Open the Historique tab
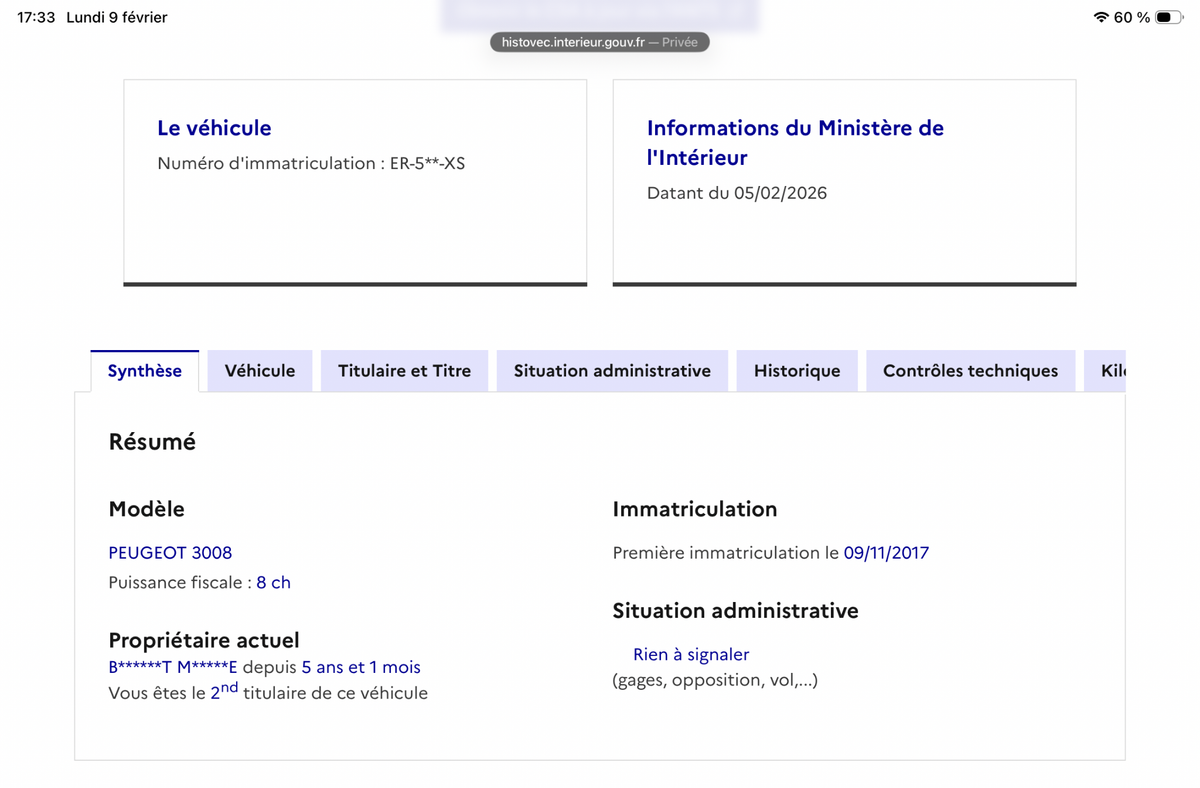Viewport: 1200px width, 788px height. (x=797, y=371)
